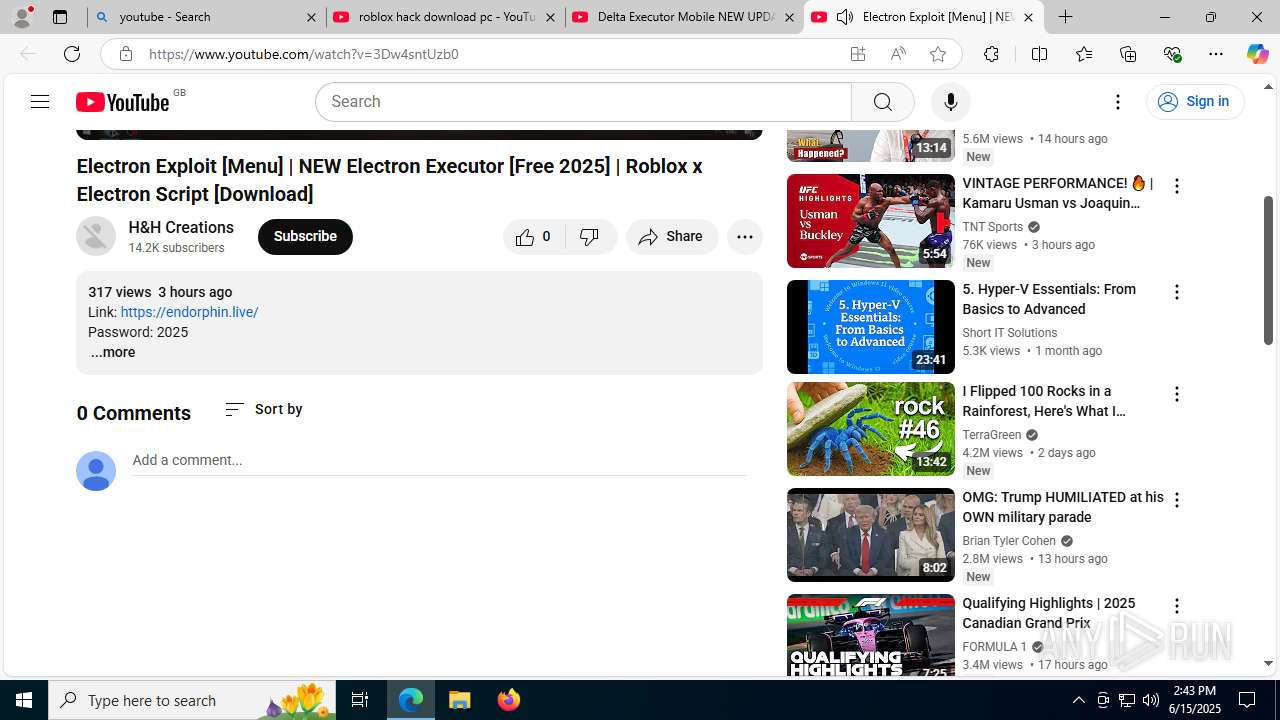Click the Sign in button

click(x=1195, y=101)
